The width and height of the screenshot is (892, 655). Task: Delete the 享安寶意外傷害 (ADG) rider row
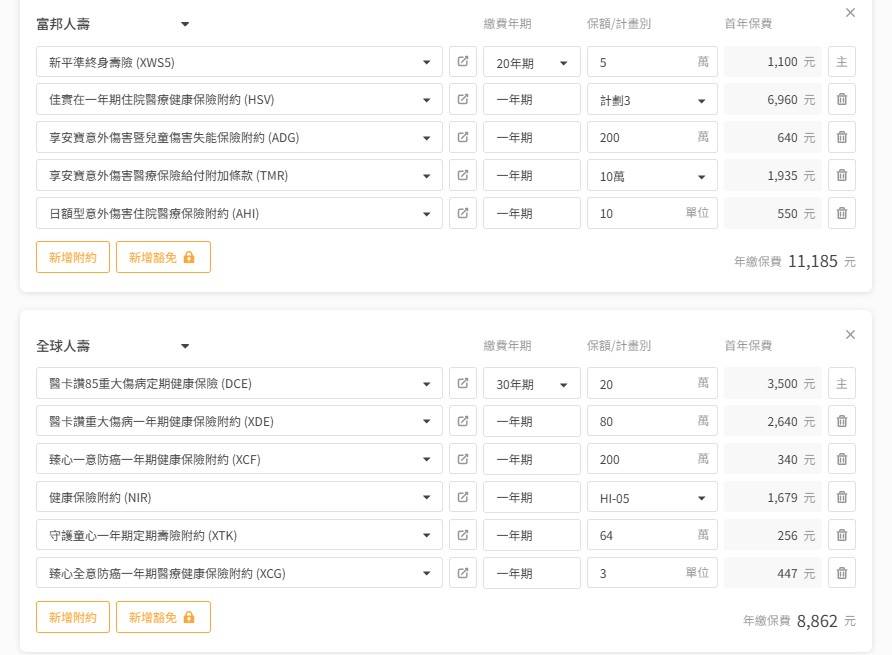pyautogui.click(x=841, y=138)
